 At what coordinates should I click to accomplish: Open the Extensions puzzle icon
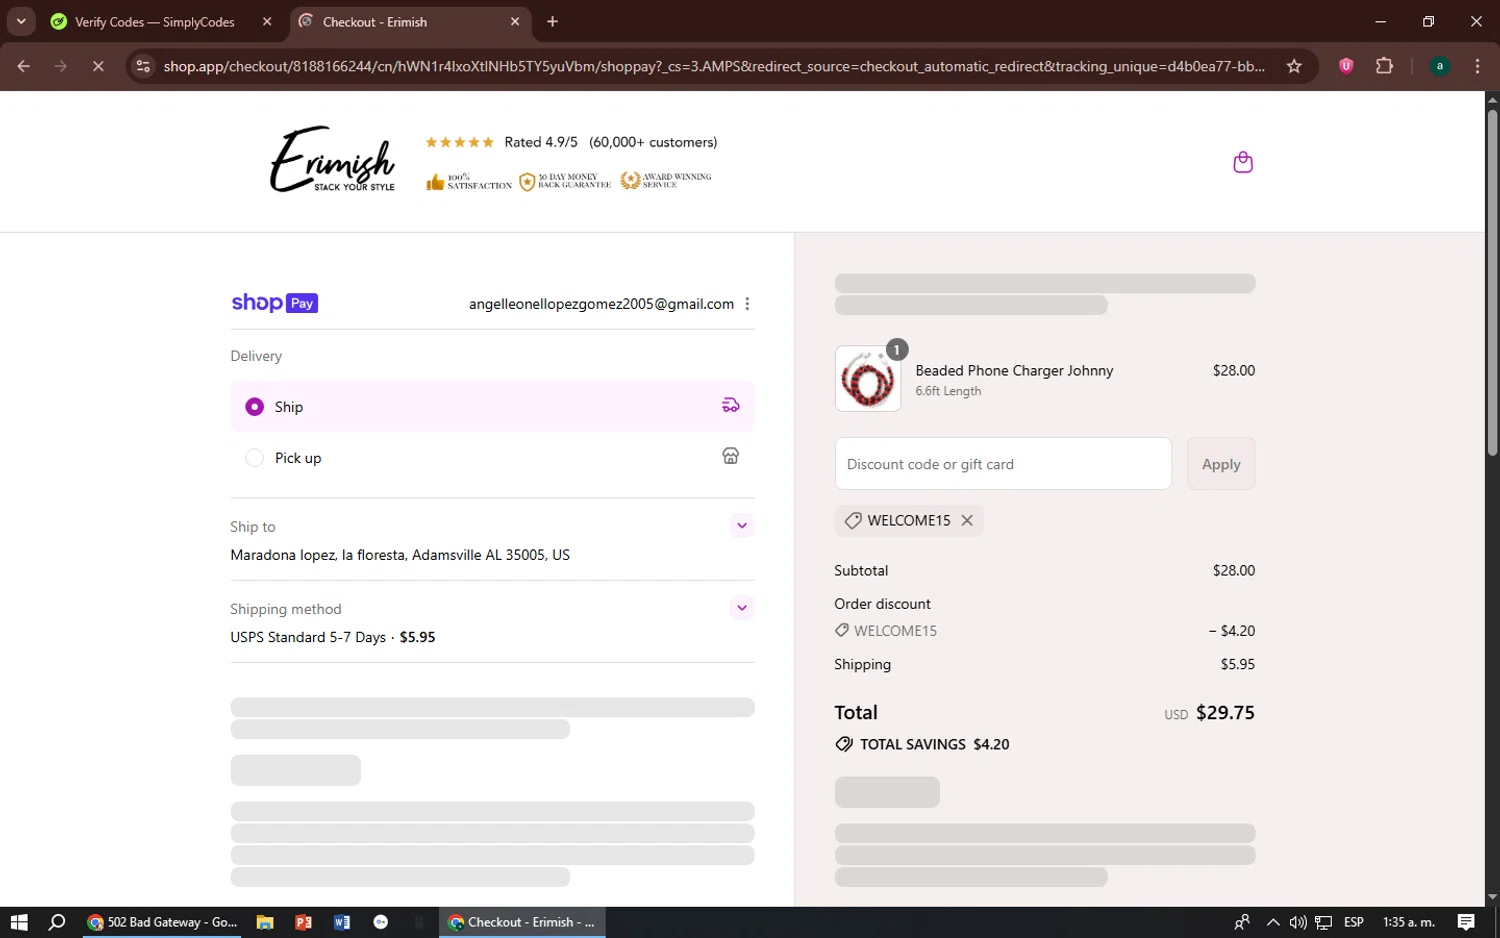(1384, 66)
